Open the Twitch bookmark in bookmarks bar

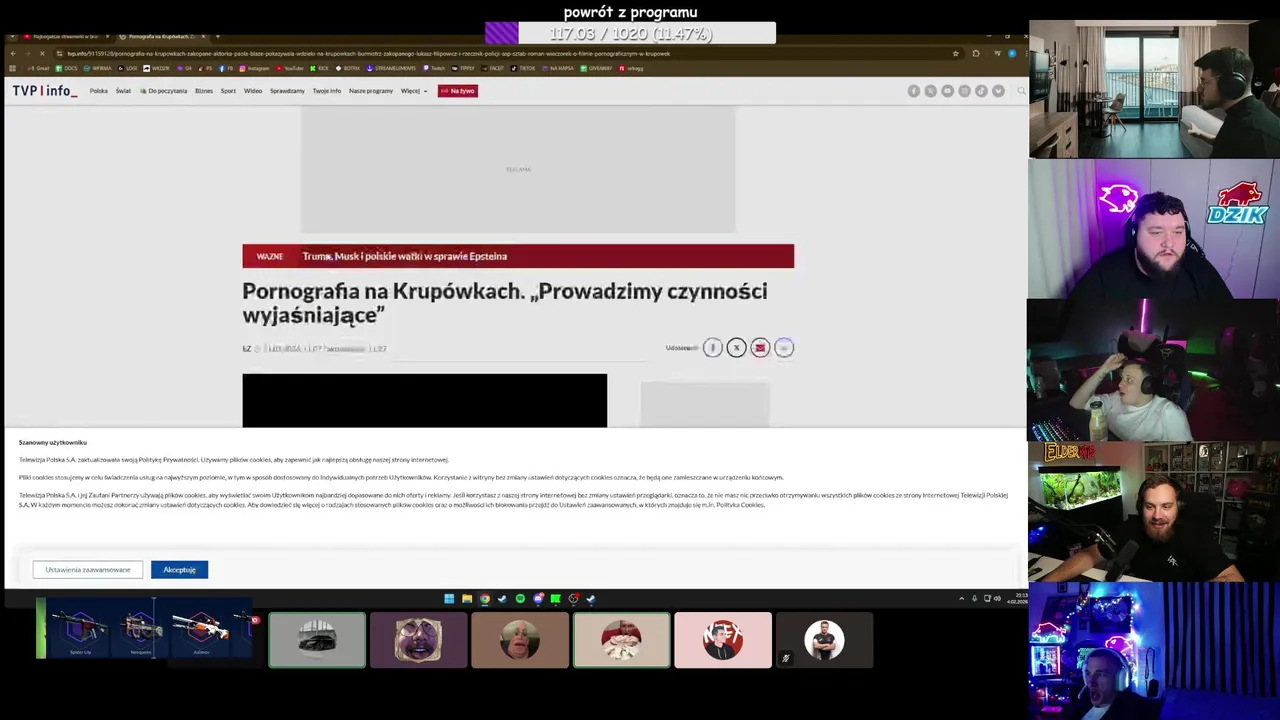(435, 68)
